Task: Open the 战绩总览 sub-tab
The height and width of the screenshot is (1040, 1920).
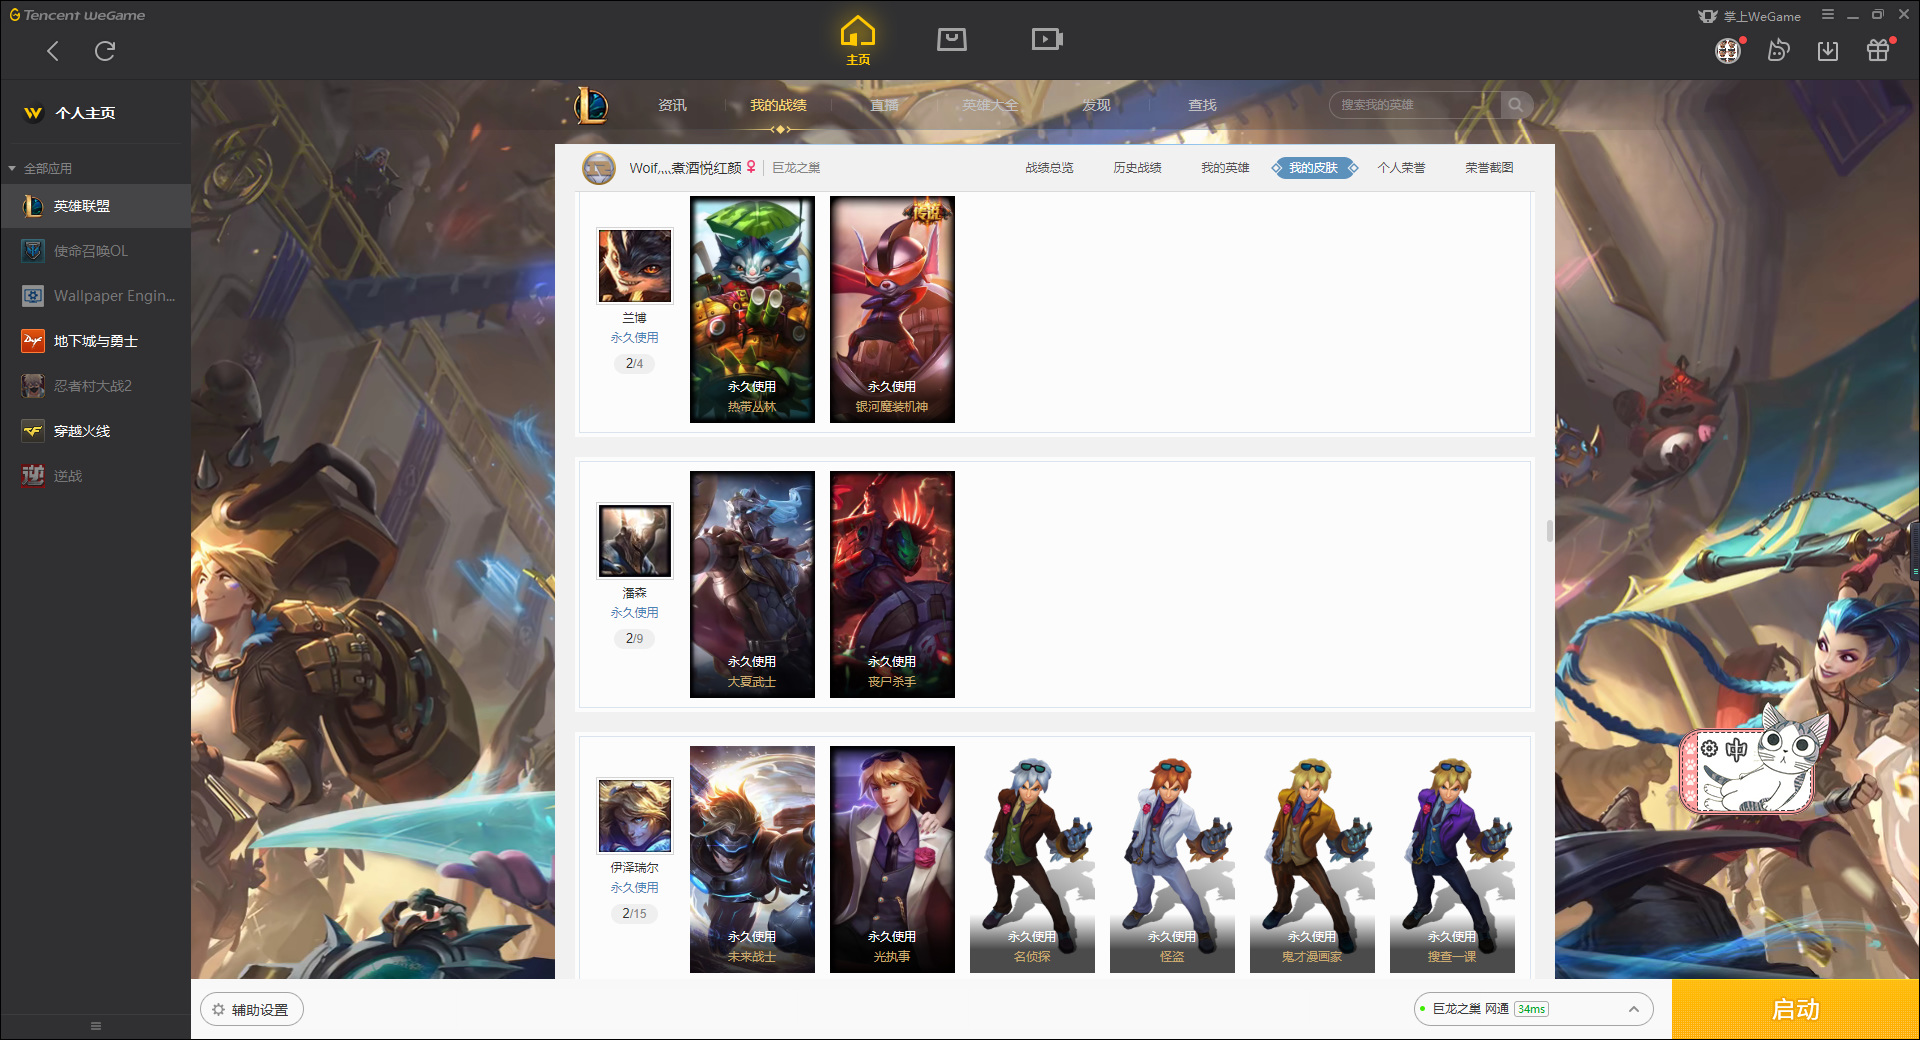Action: [1049, 168]
